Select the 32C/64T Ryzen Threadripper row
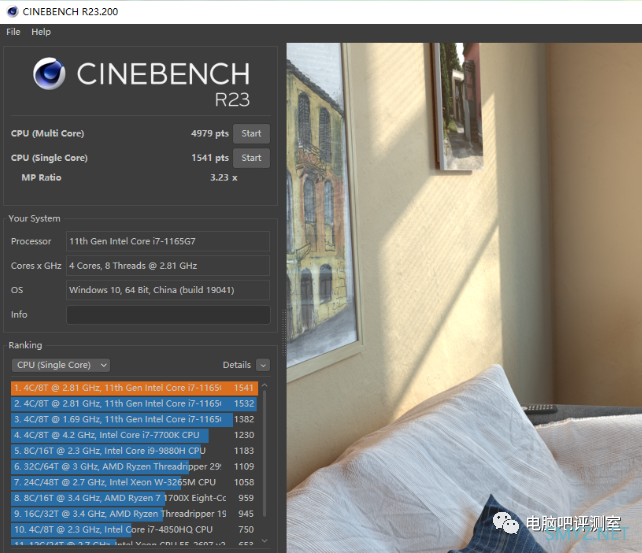642x553 pixels. click(134, 467)
